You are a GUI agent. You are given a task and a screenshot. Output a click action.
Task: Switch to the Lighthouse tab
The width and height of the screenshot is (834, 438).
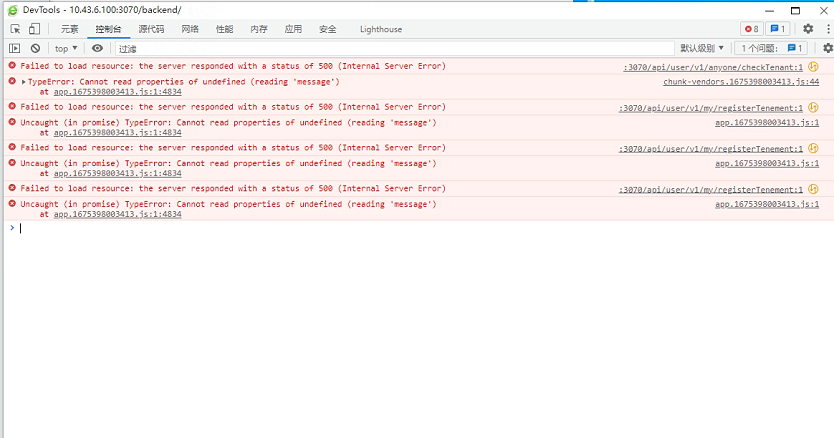tap(380, 29)
